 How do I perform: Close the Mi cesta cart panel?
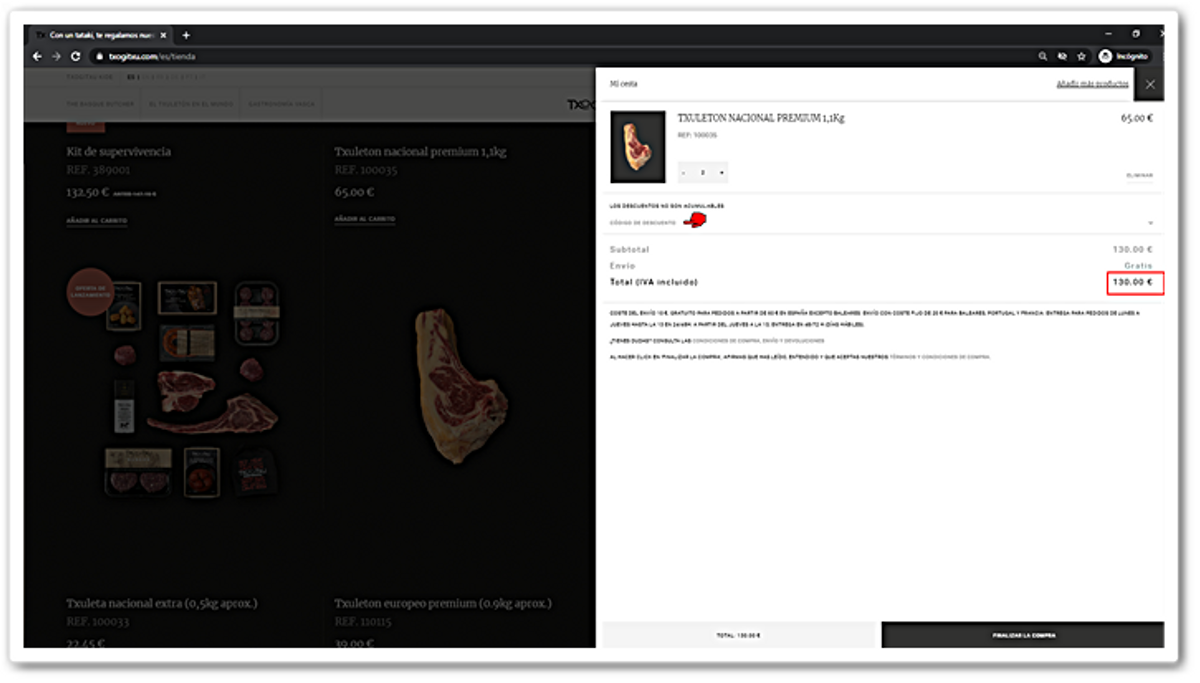[x=1149, y=85]
